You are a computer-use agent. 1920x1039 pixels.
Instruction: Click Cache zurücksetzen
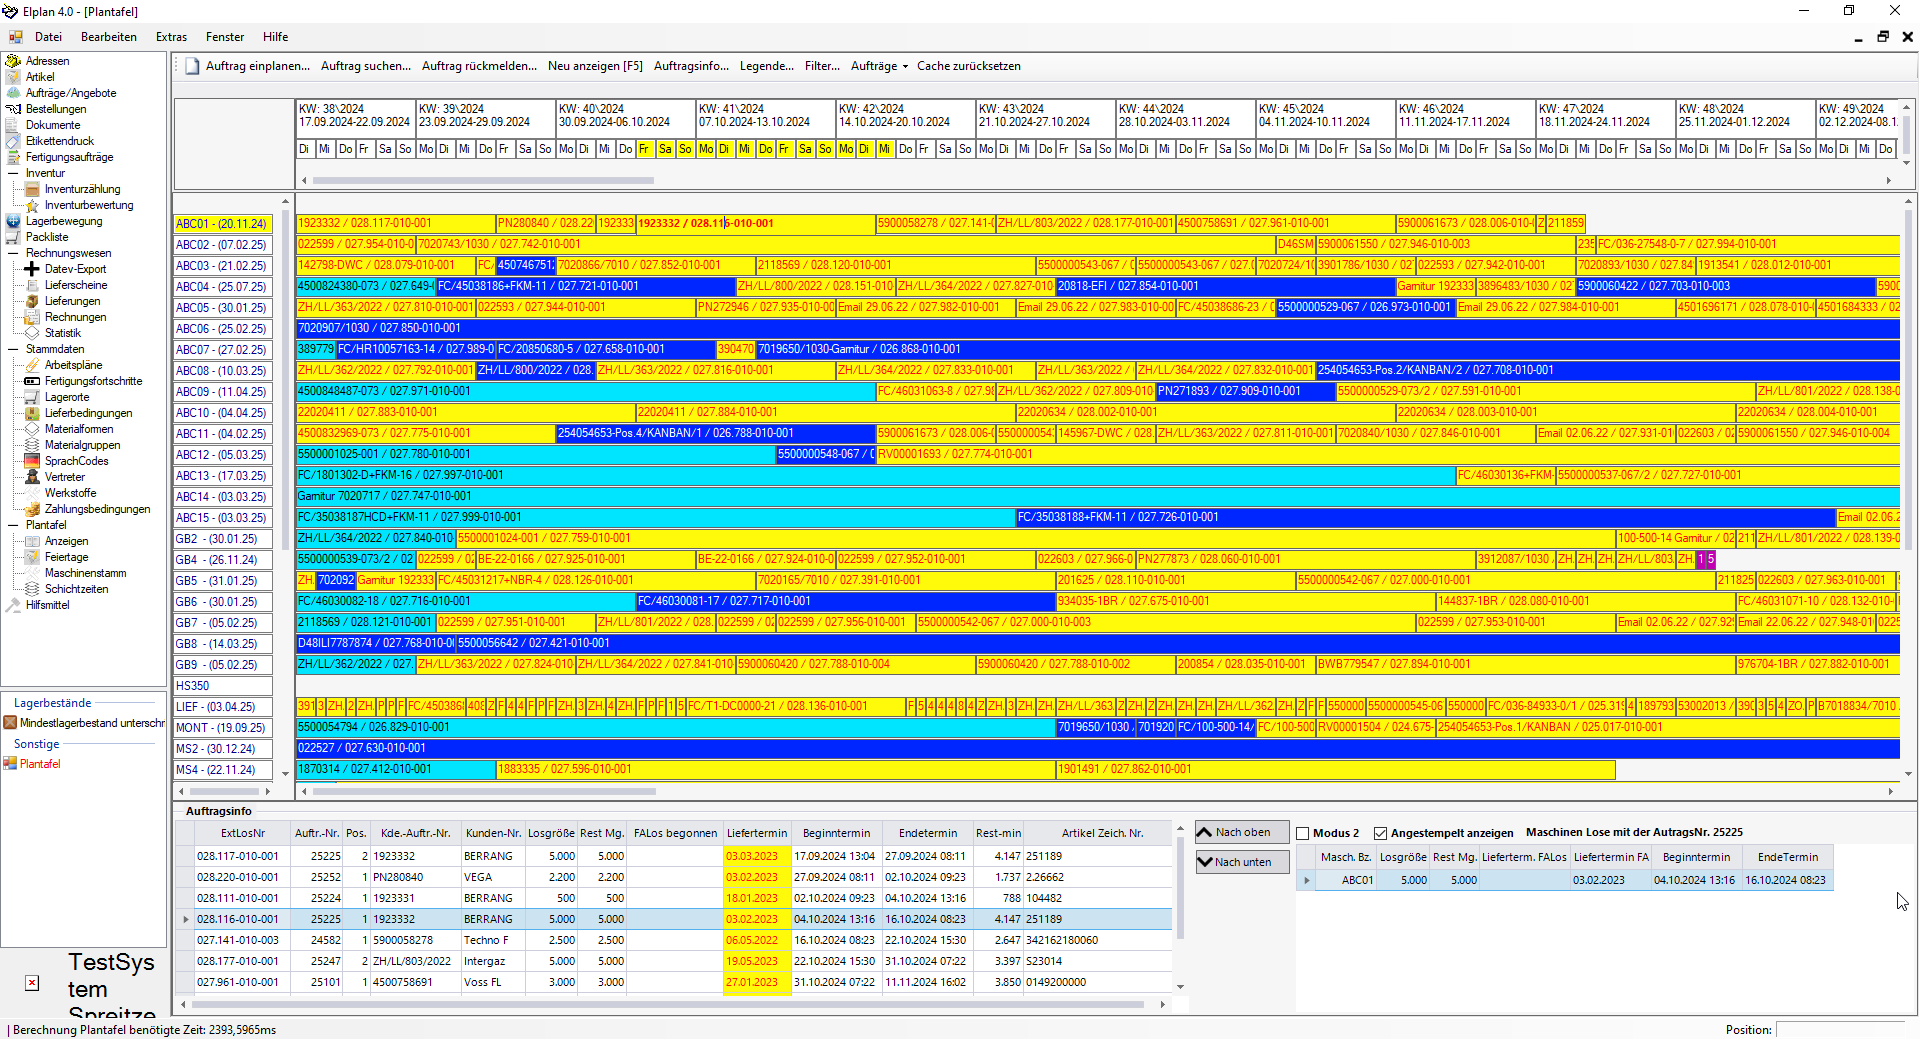click(969, 66)
